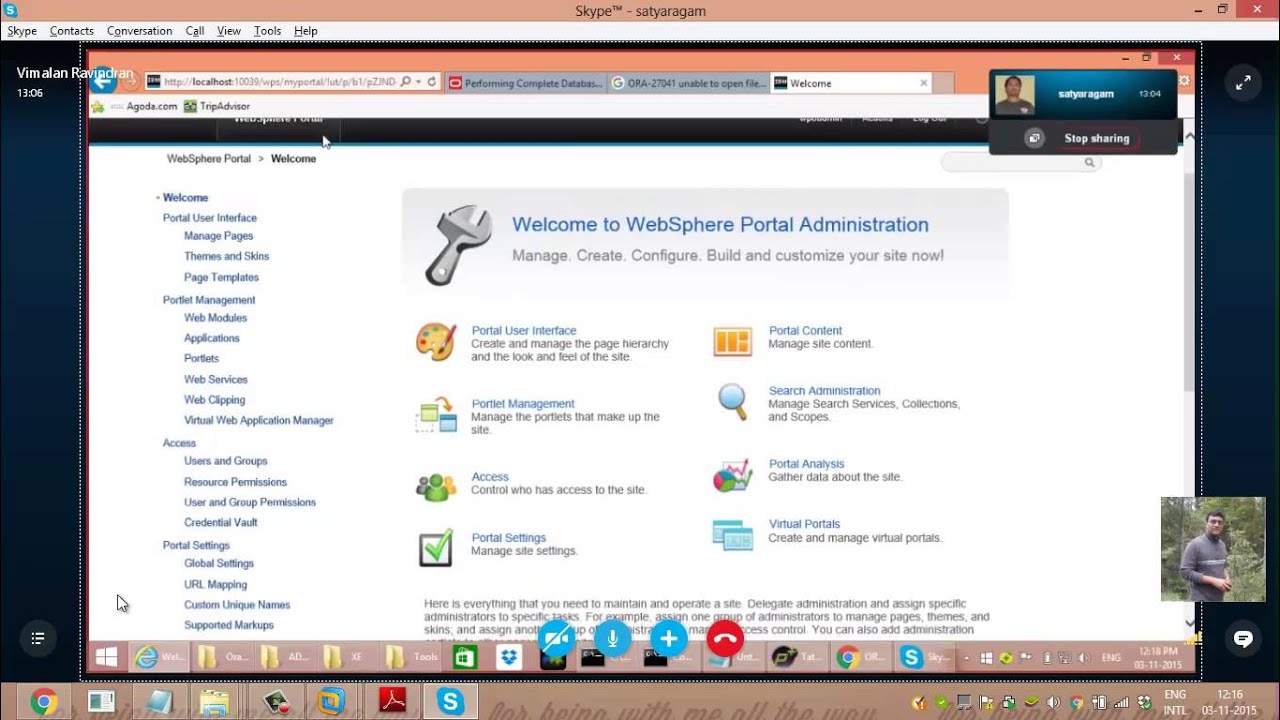
Task: Open the Tools menu
Action: coord(268,31)
